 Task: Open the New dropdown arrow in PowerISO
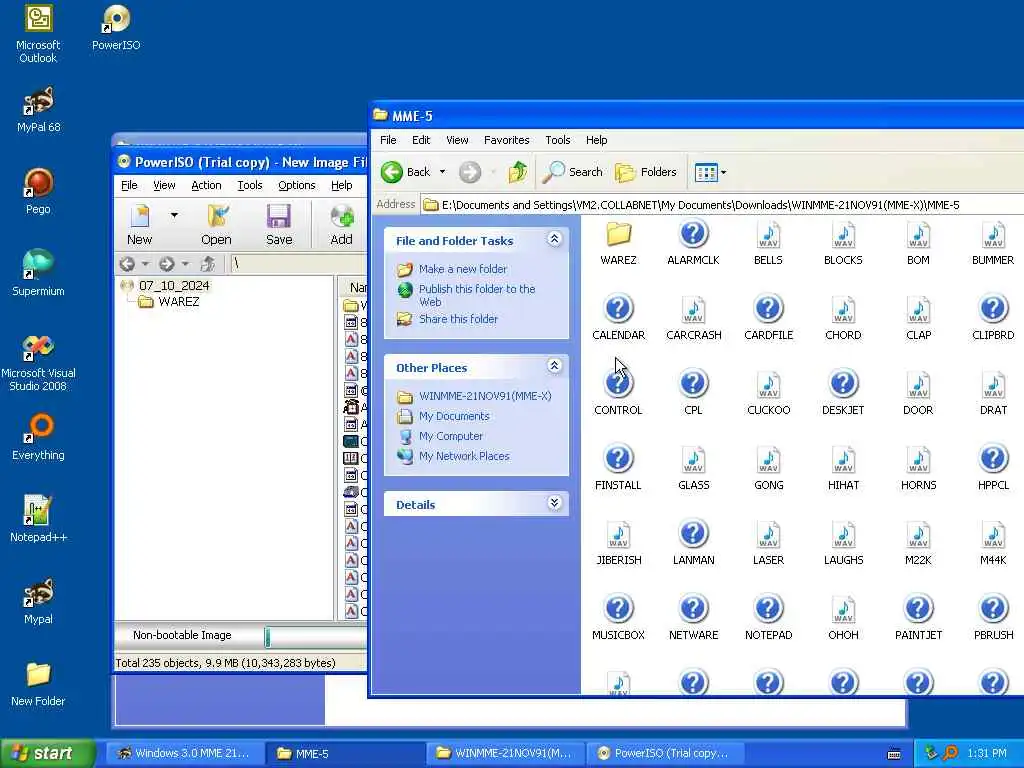point(174,215)
